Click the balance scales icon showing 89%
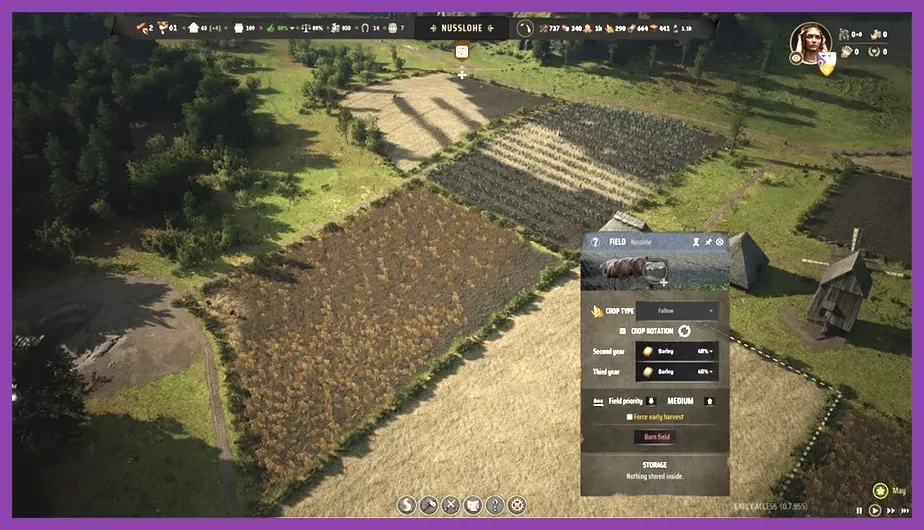The image size is (924, 530). 305,28
